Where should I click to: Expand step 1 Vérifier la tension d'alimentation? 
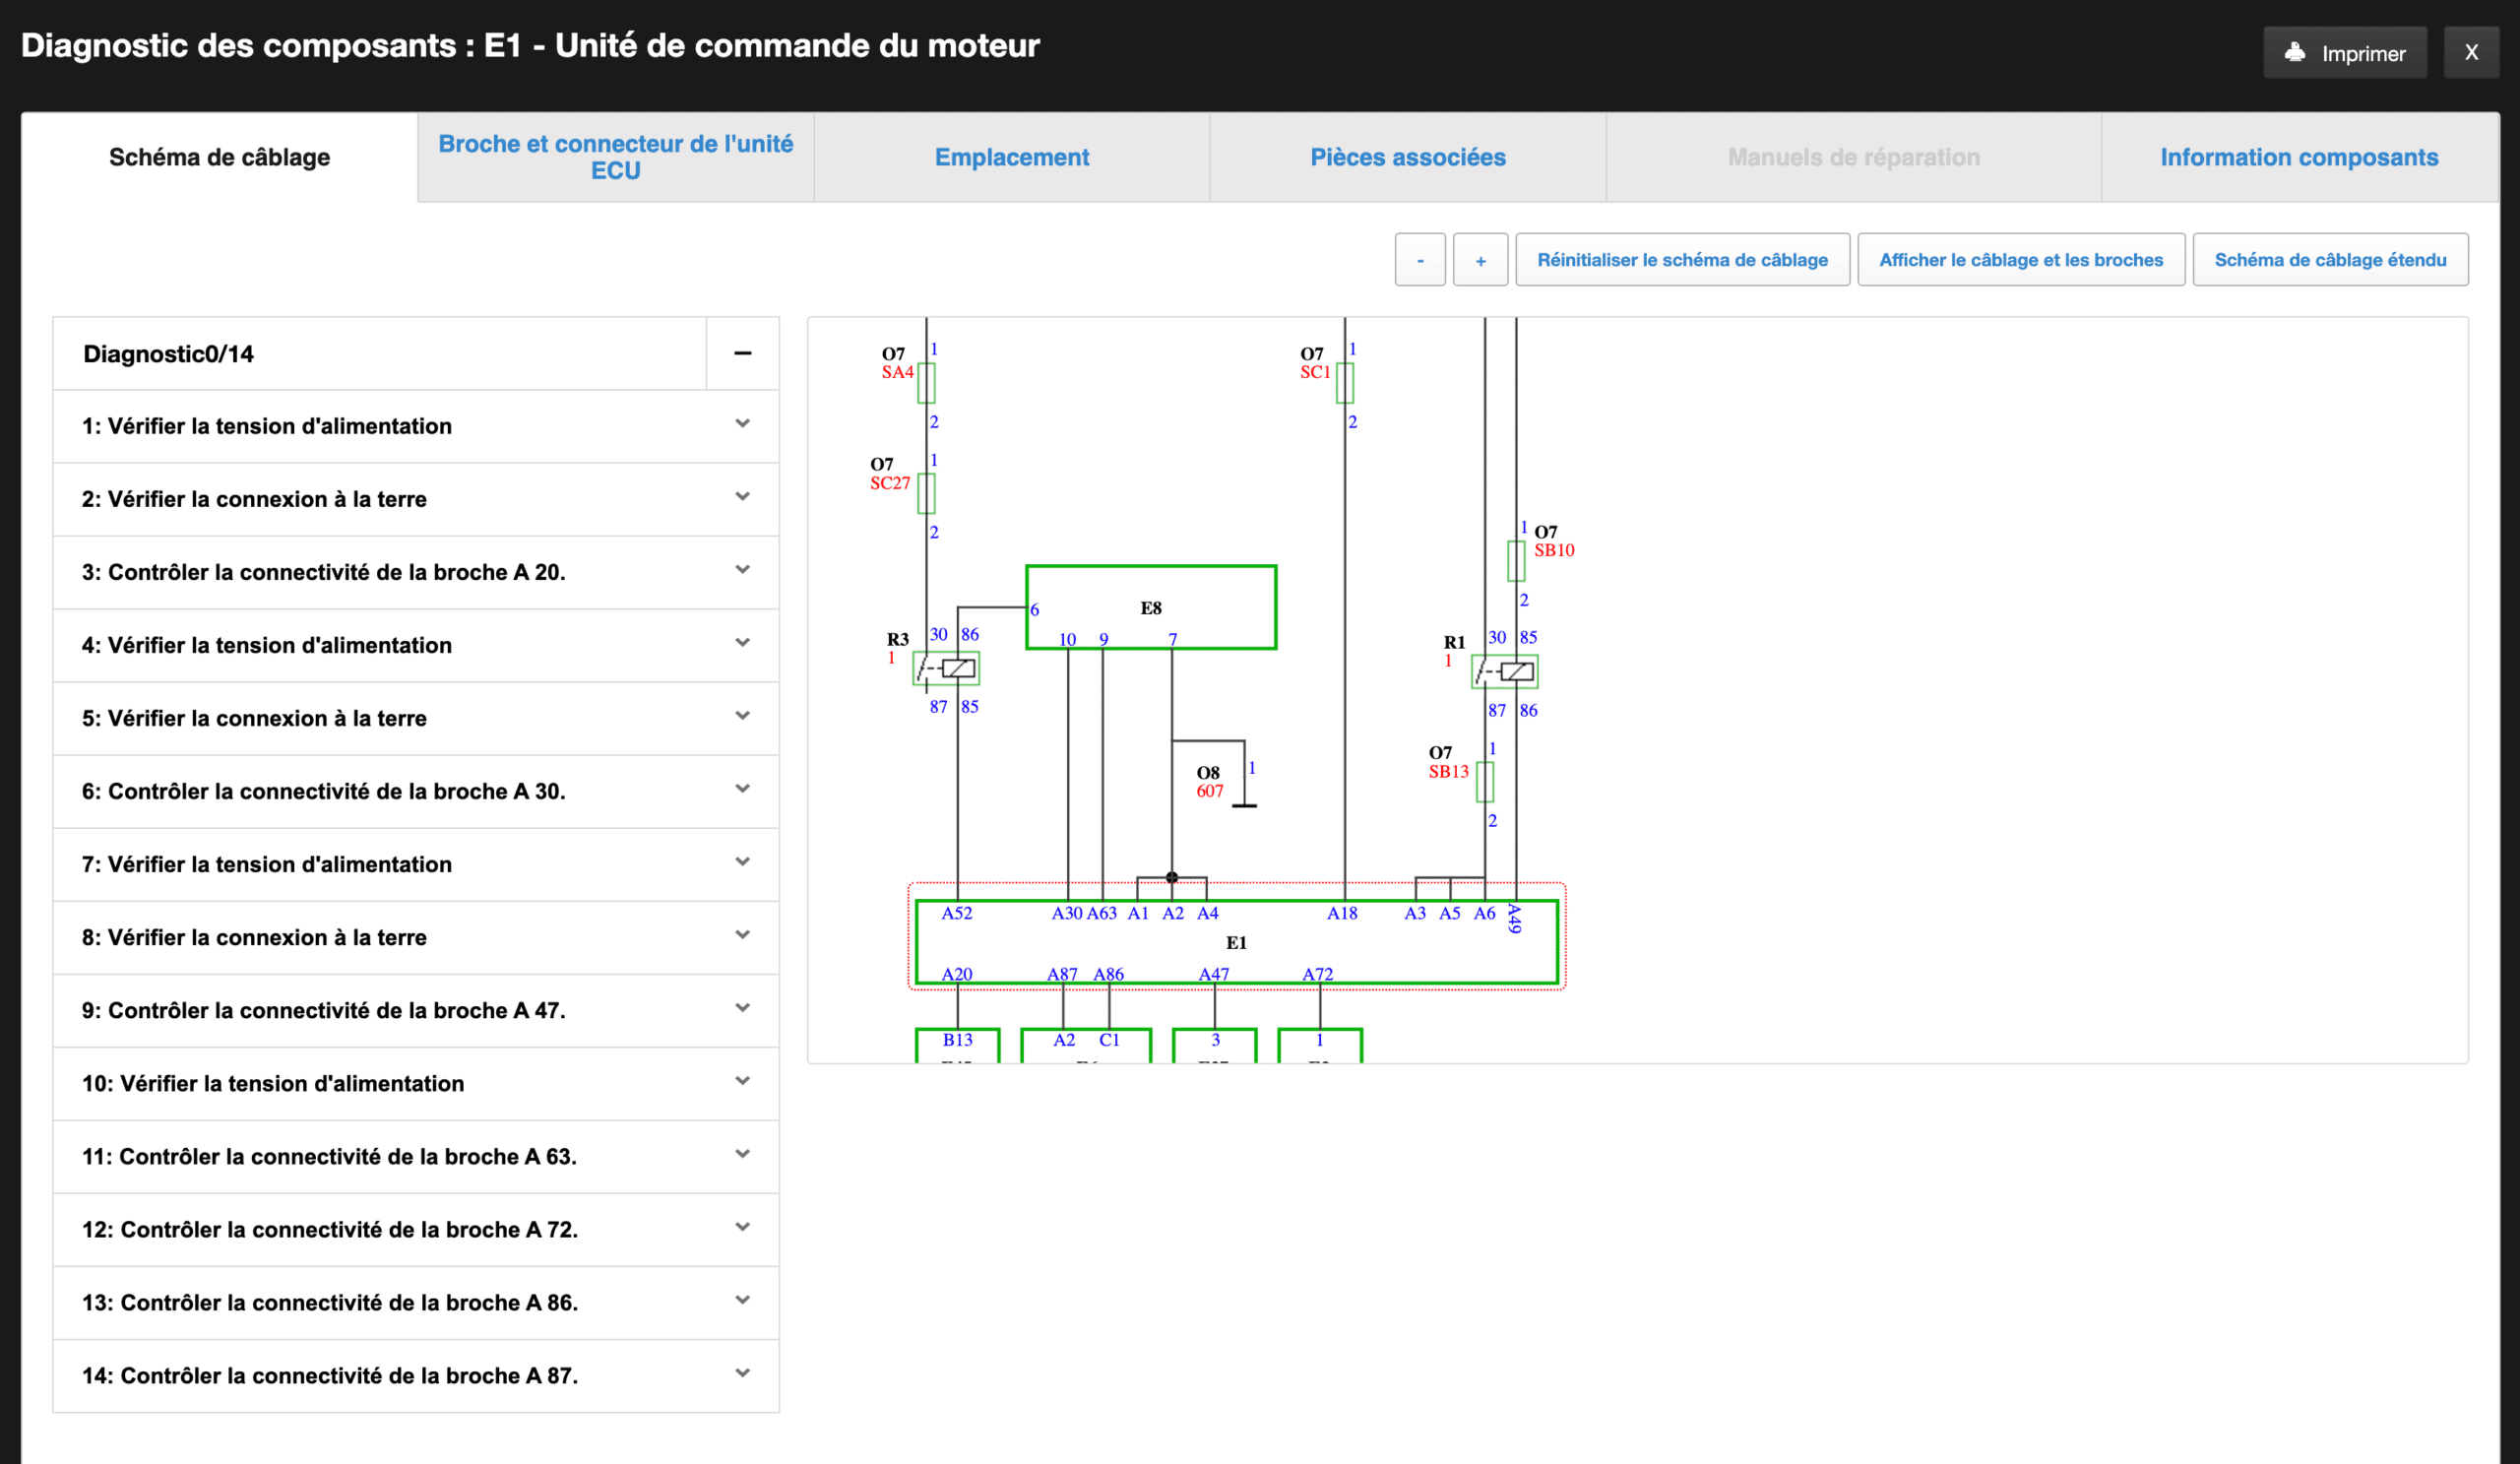pos(742,424)
